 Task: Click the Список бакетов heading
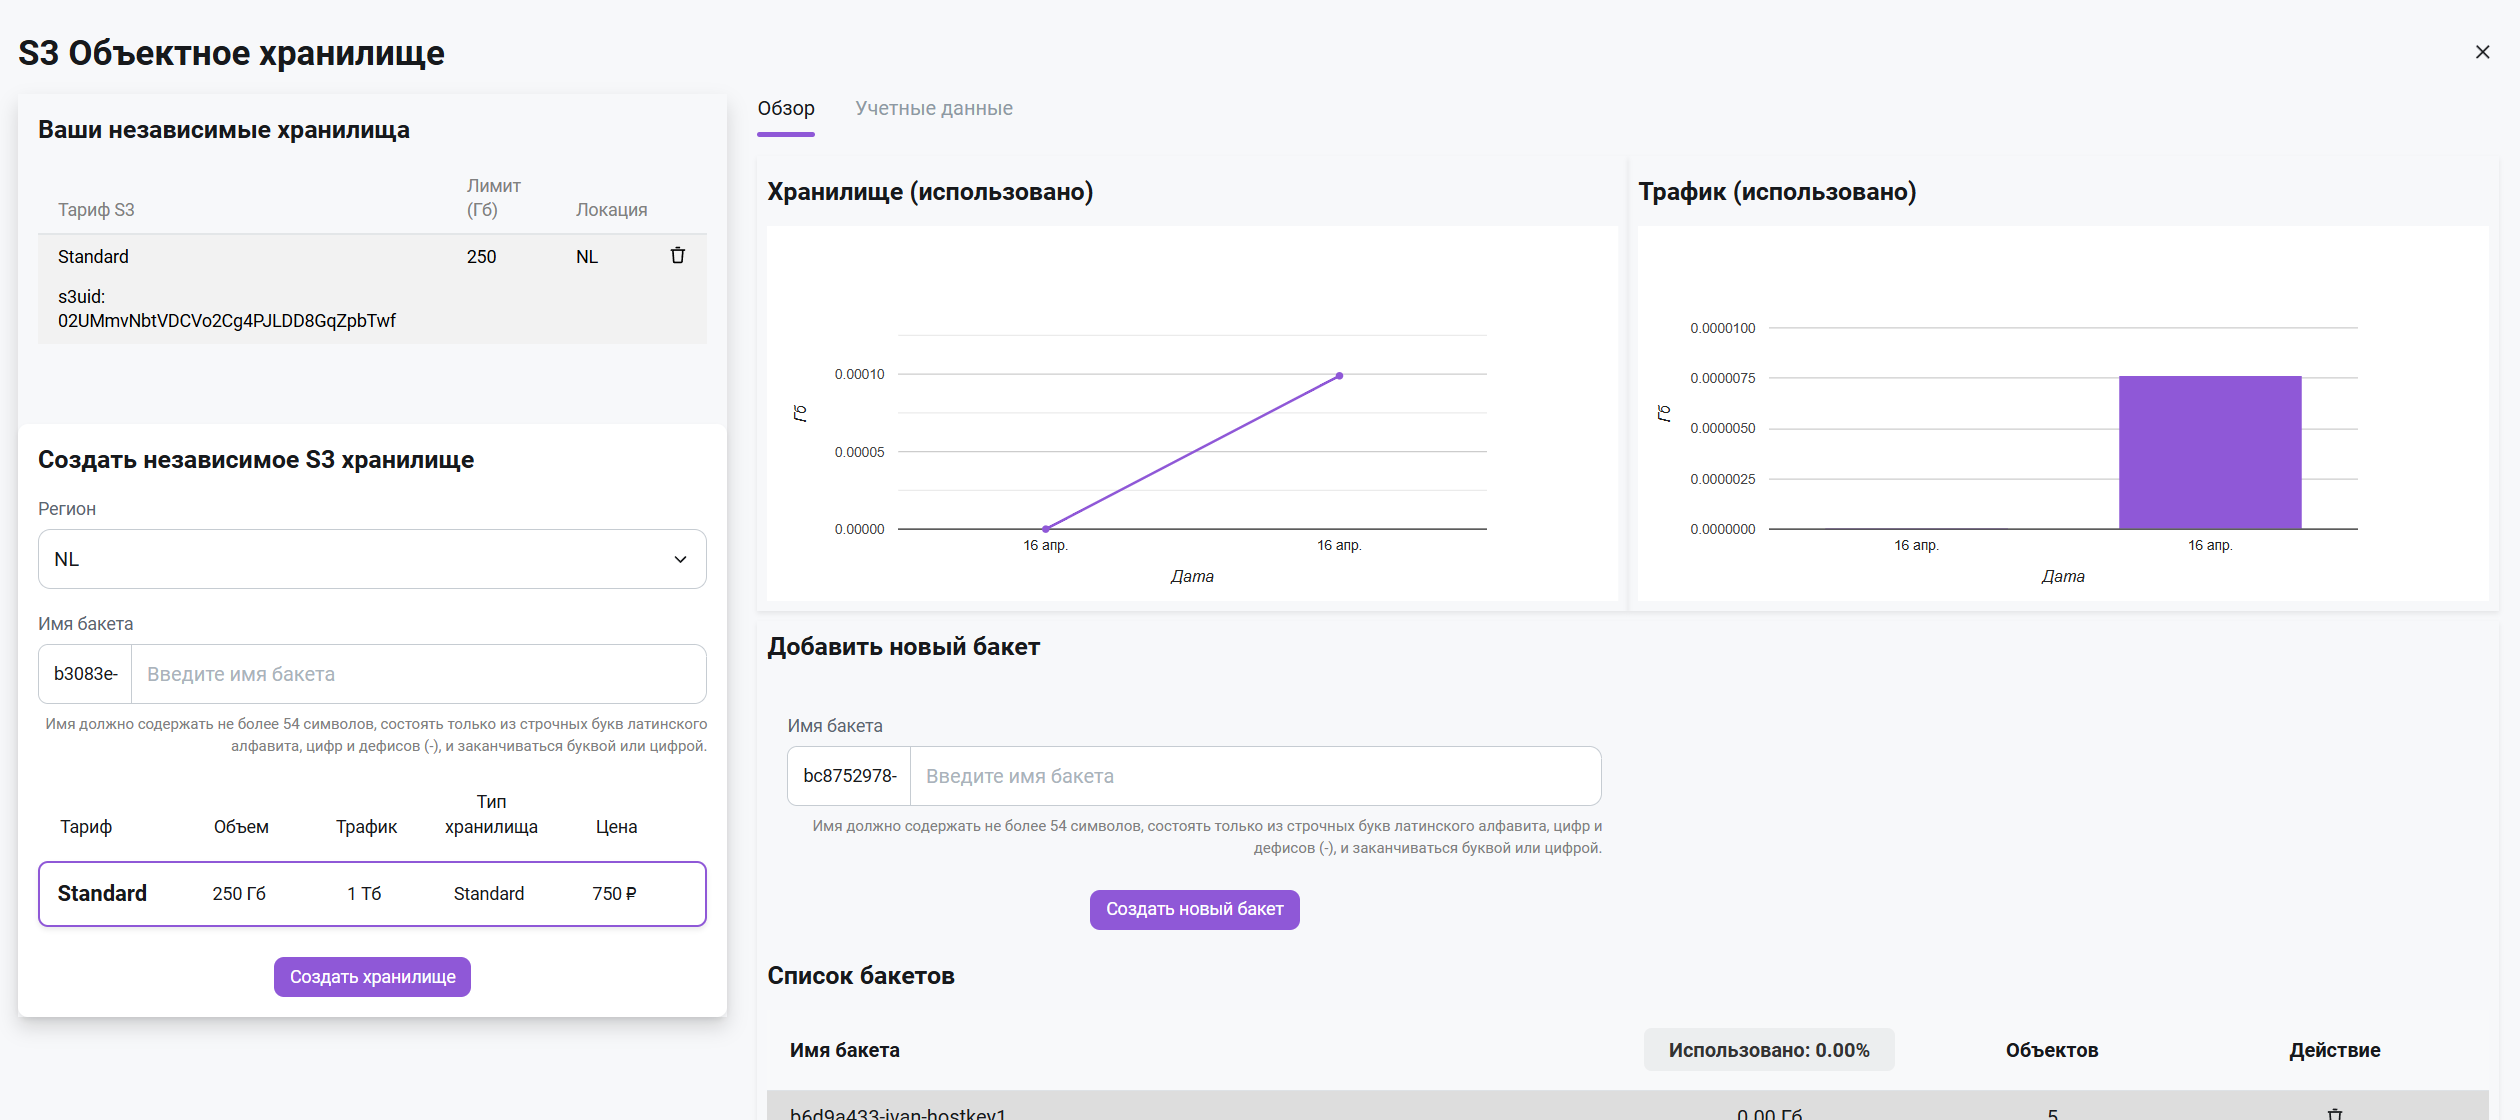pyautogui.click(x=861, y=976)
